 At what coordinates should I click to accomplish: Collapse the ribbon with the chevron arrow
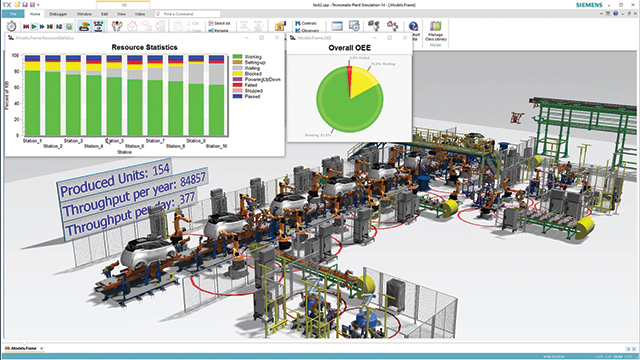coord(601,13)
